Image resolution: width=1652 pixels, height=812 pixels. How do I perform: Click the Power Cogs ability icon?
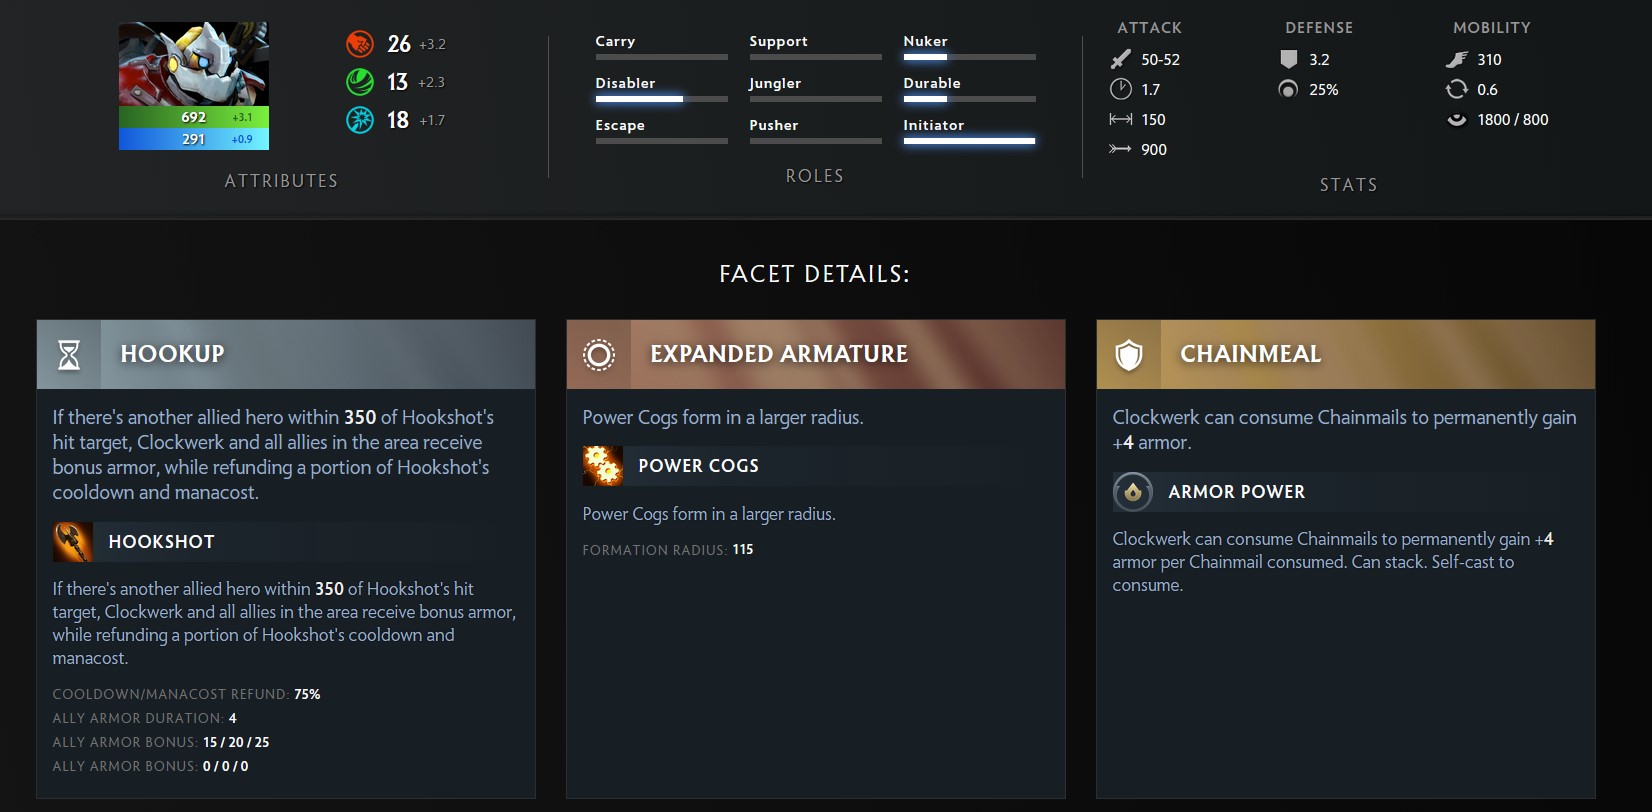point(603,466)
